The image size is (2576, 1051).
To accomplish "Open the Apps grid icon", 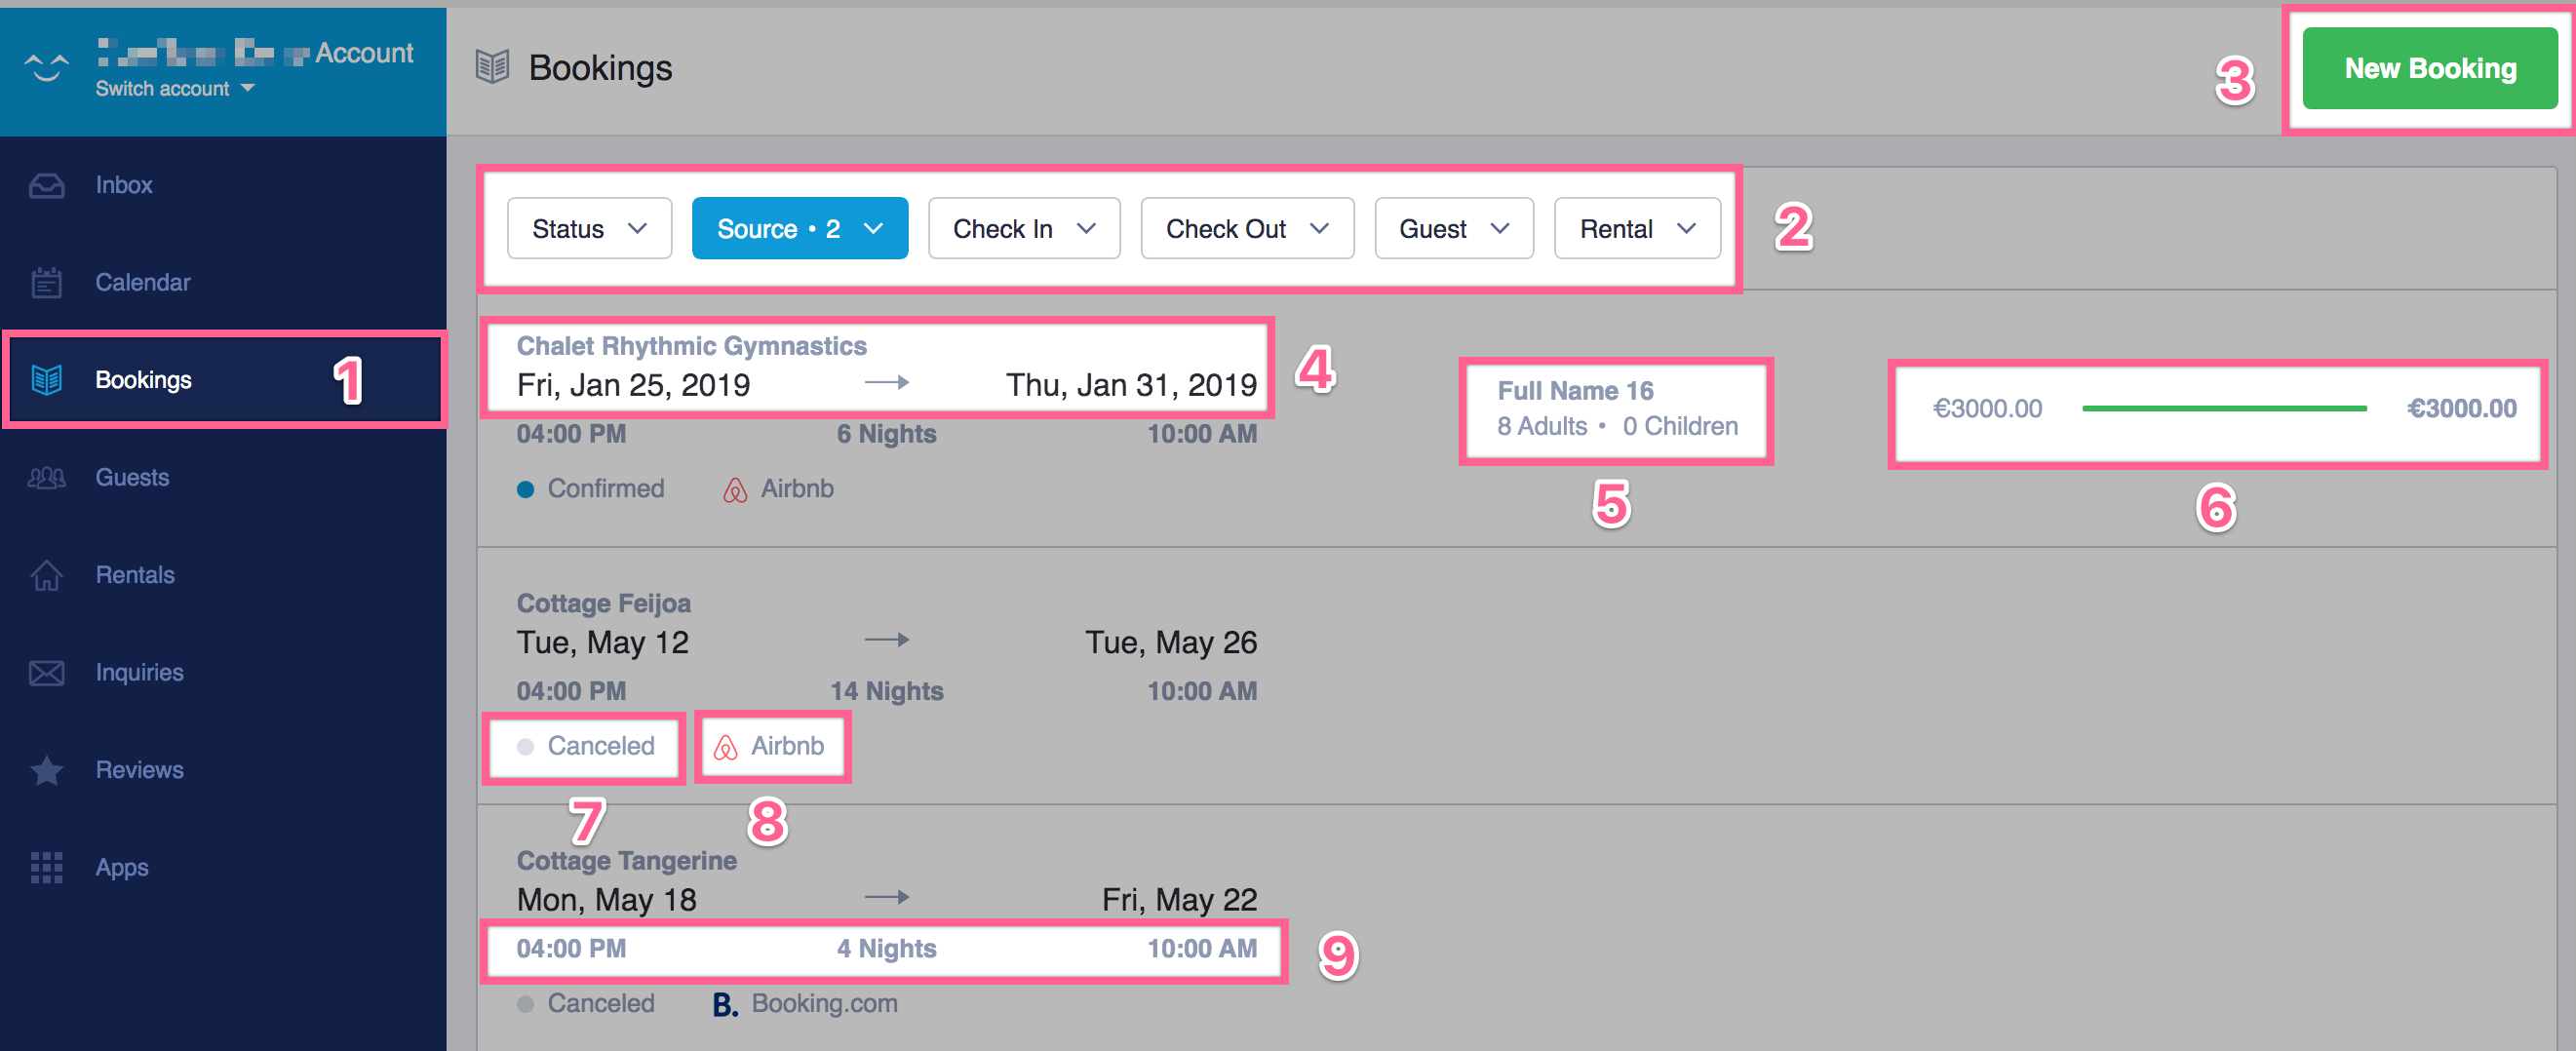I will [x=46, y=867].
